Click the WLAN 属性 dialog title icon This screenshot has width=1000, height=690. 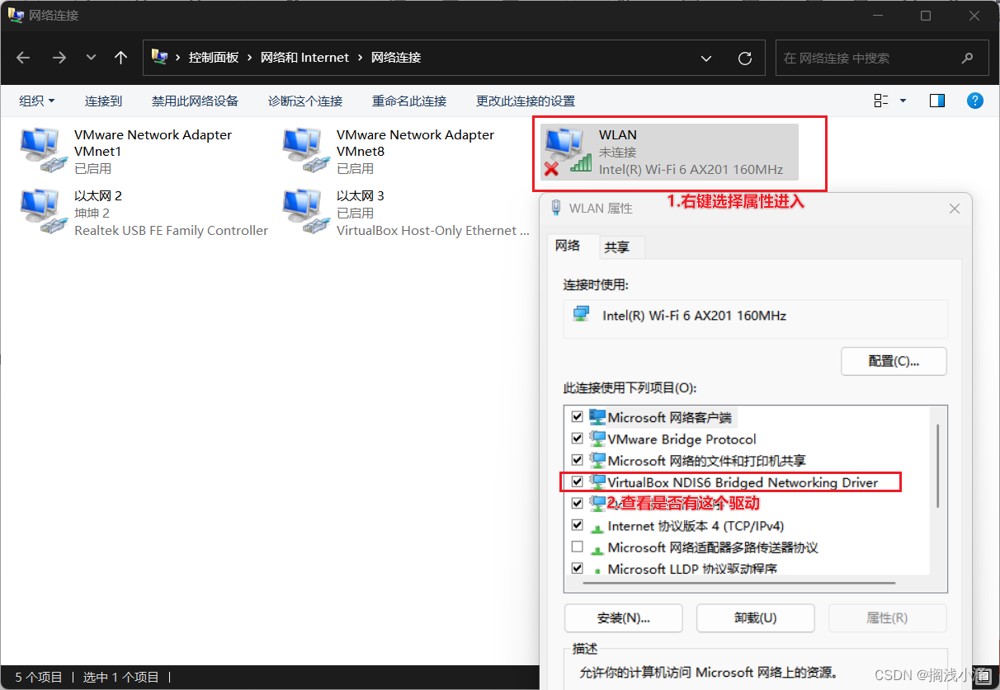(556, 208)
